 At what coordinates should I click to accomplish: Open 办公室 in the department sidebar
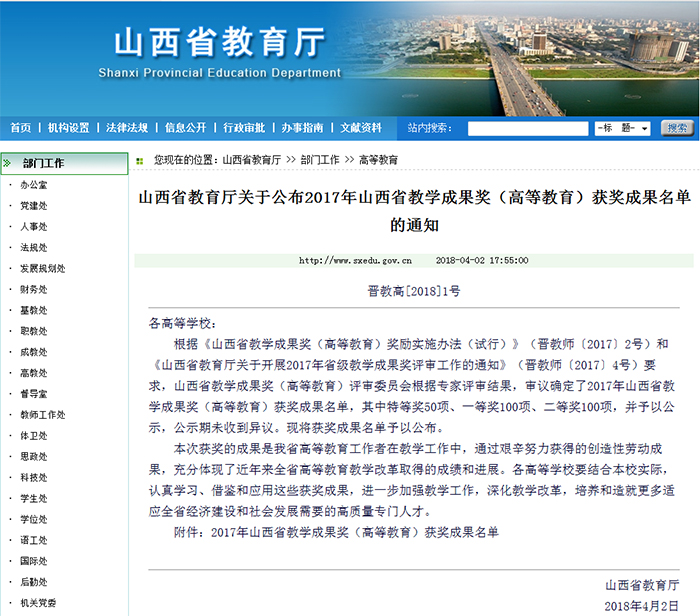point(34,185)
